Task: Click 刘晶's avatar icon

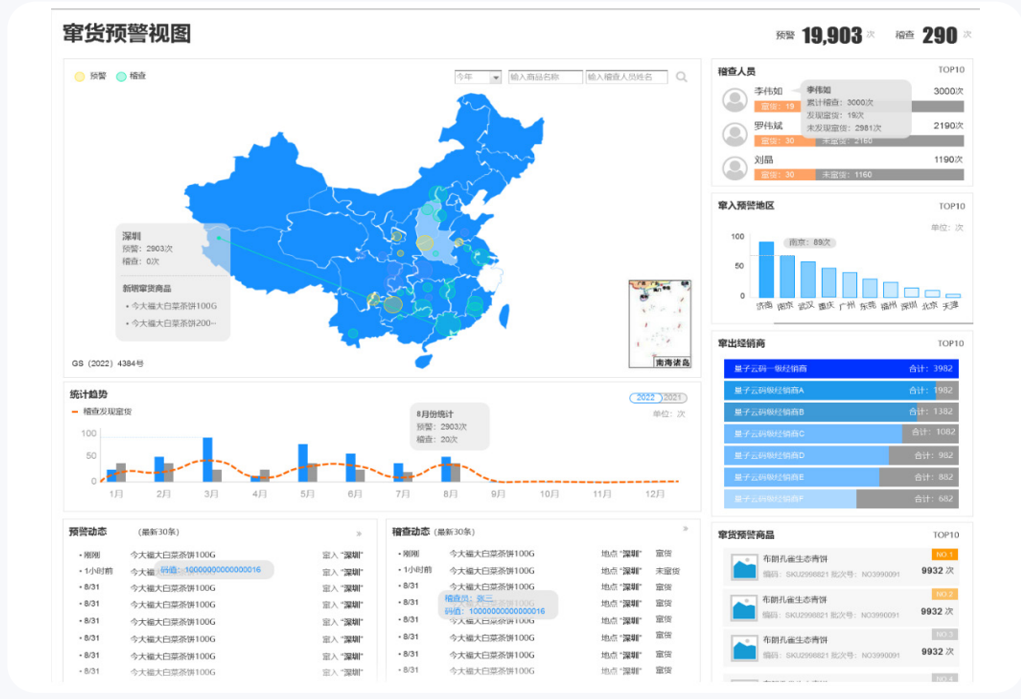Action: click(x=736, y=167)
